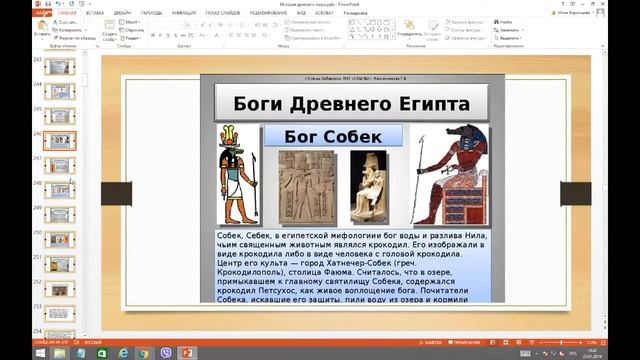Open Заливка фигуры (Shape Fill) dropdown
This screenshot has height=360, width=640.
tap(466, 22)
